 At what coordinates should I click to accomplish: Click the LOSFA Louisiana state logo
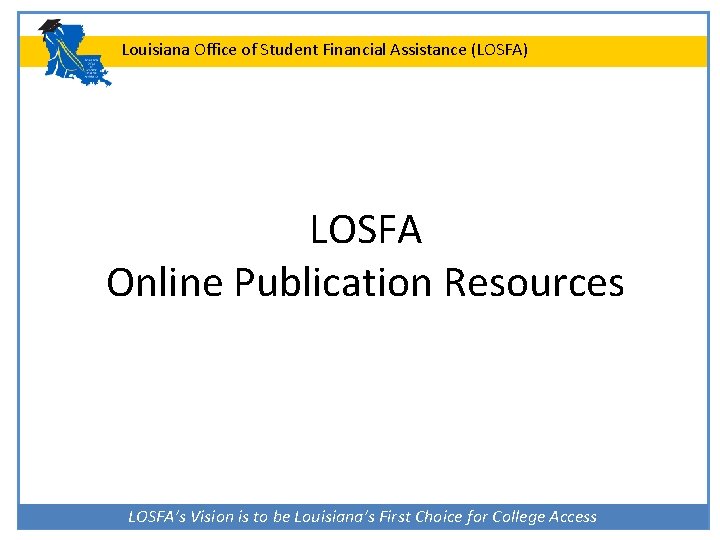(x=75, y=53)
